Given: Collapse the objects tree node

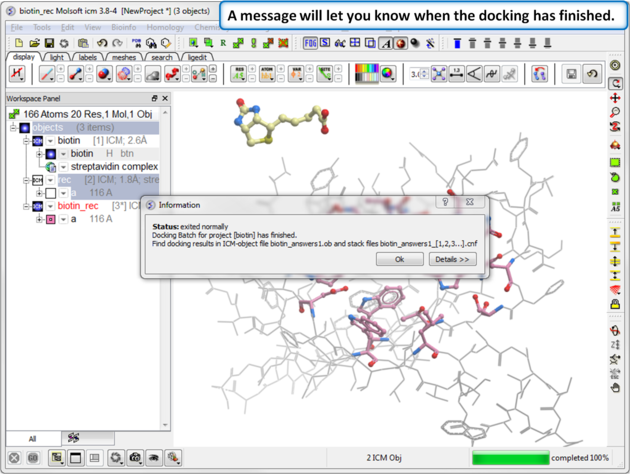Looking at the screenshot, I should [x=13, y=128].
